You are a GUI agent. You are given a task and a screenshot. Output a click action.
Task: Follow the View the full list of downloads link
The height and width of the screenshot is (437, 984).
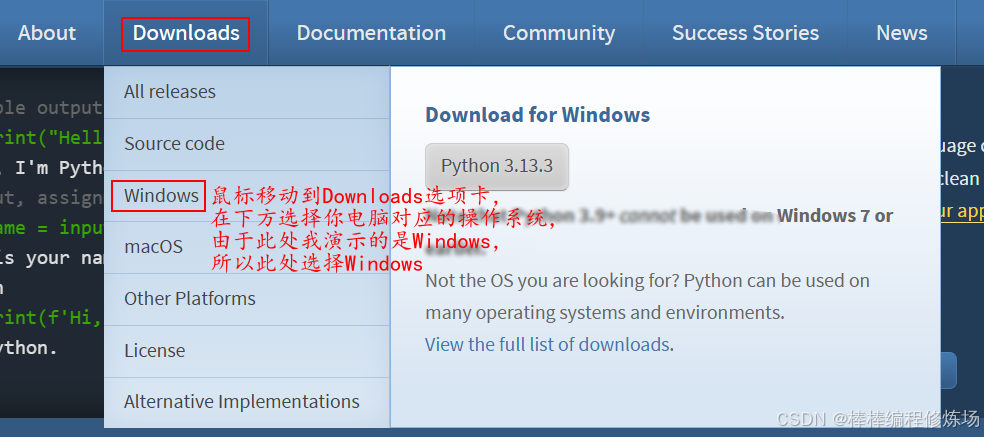point(547,345)
